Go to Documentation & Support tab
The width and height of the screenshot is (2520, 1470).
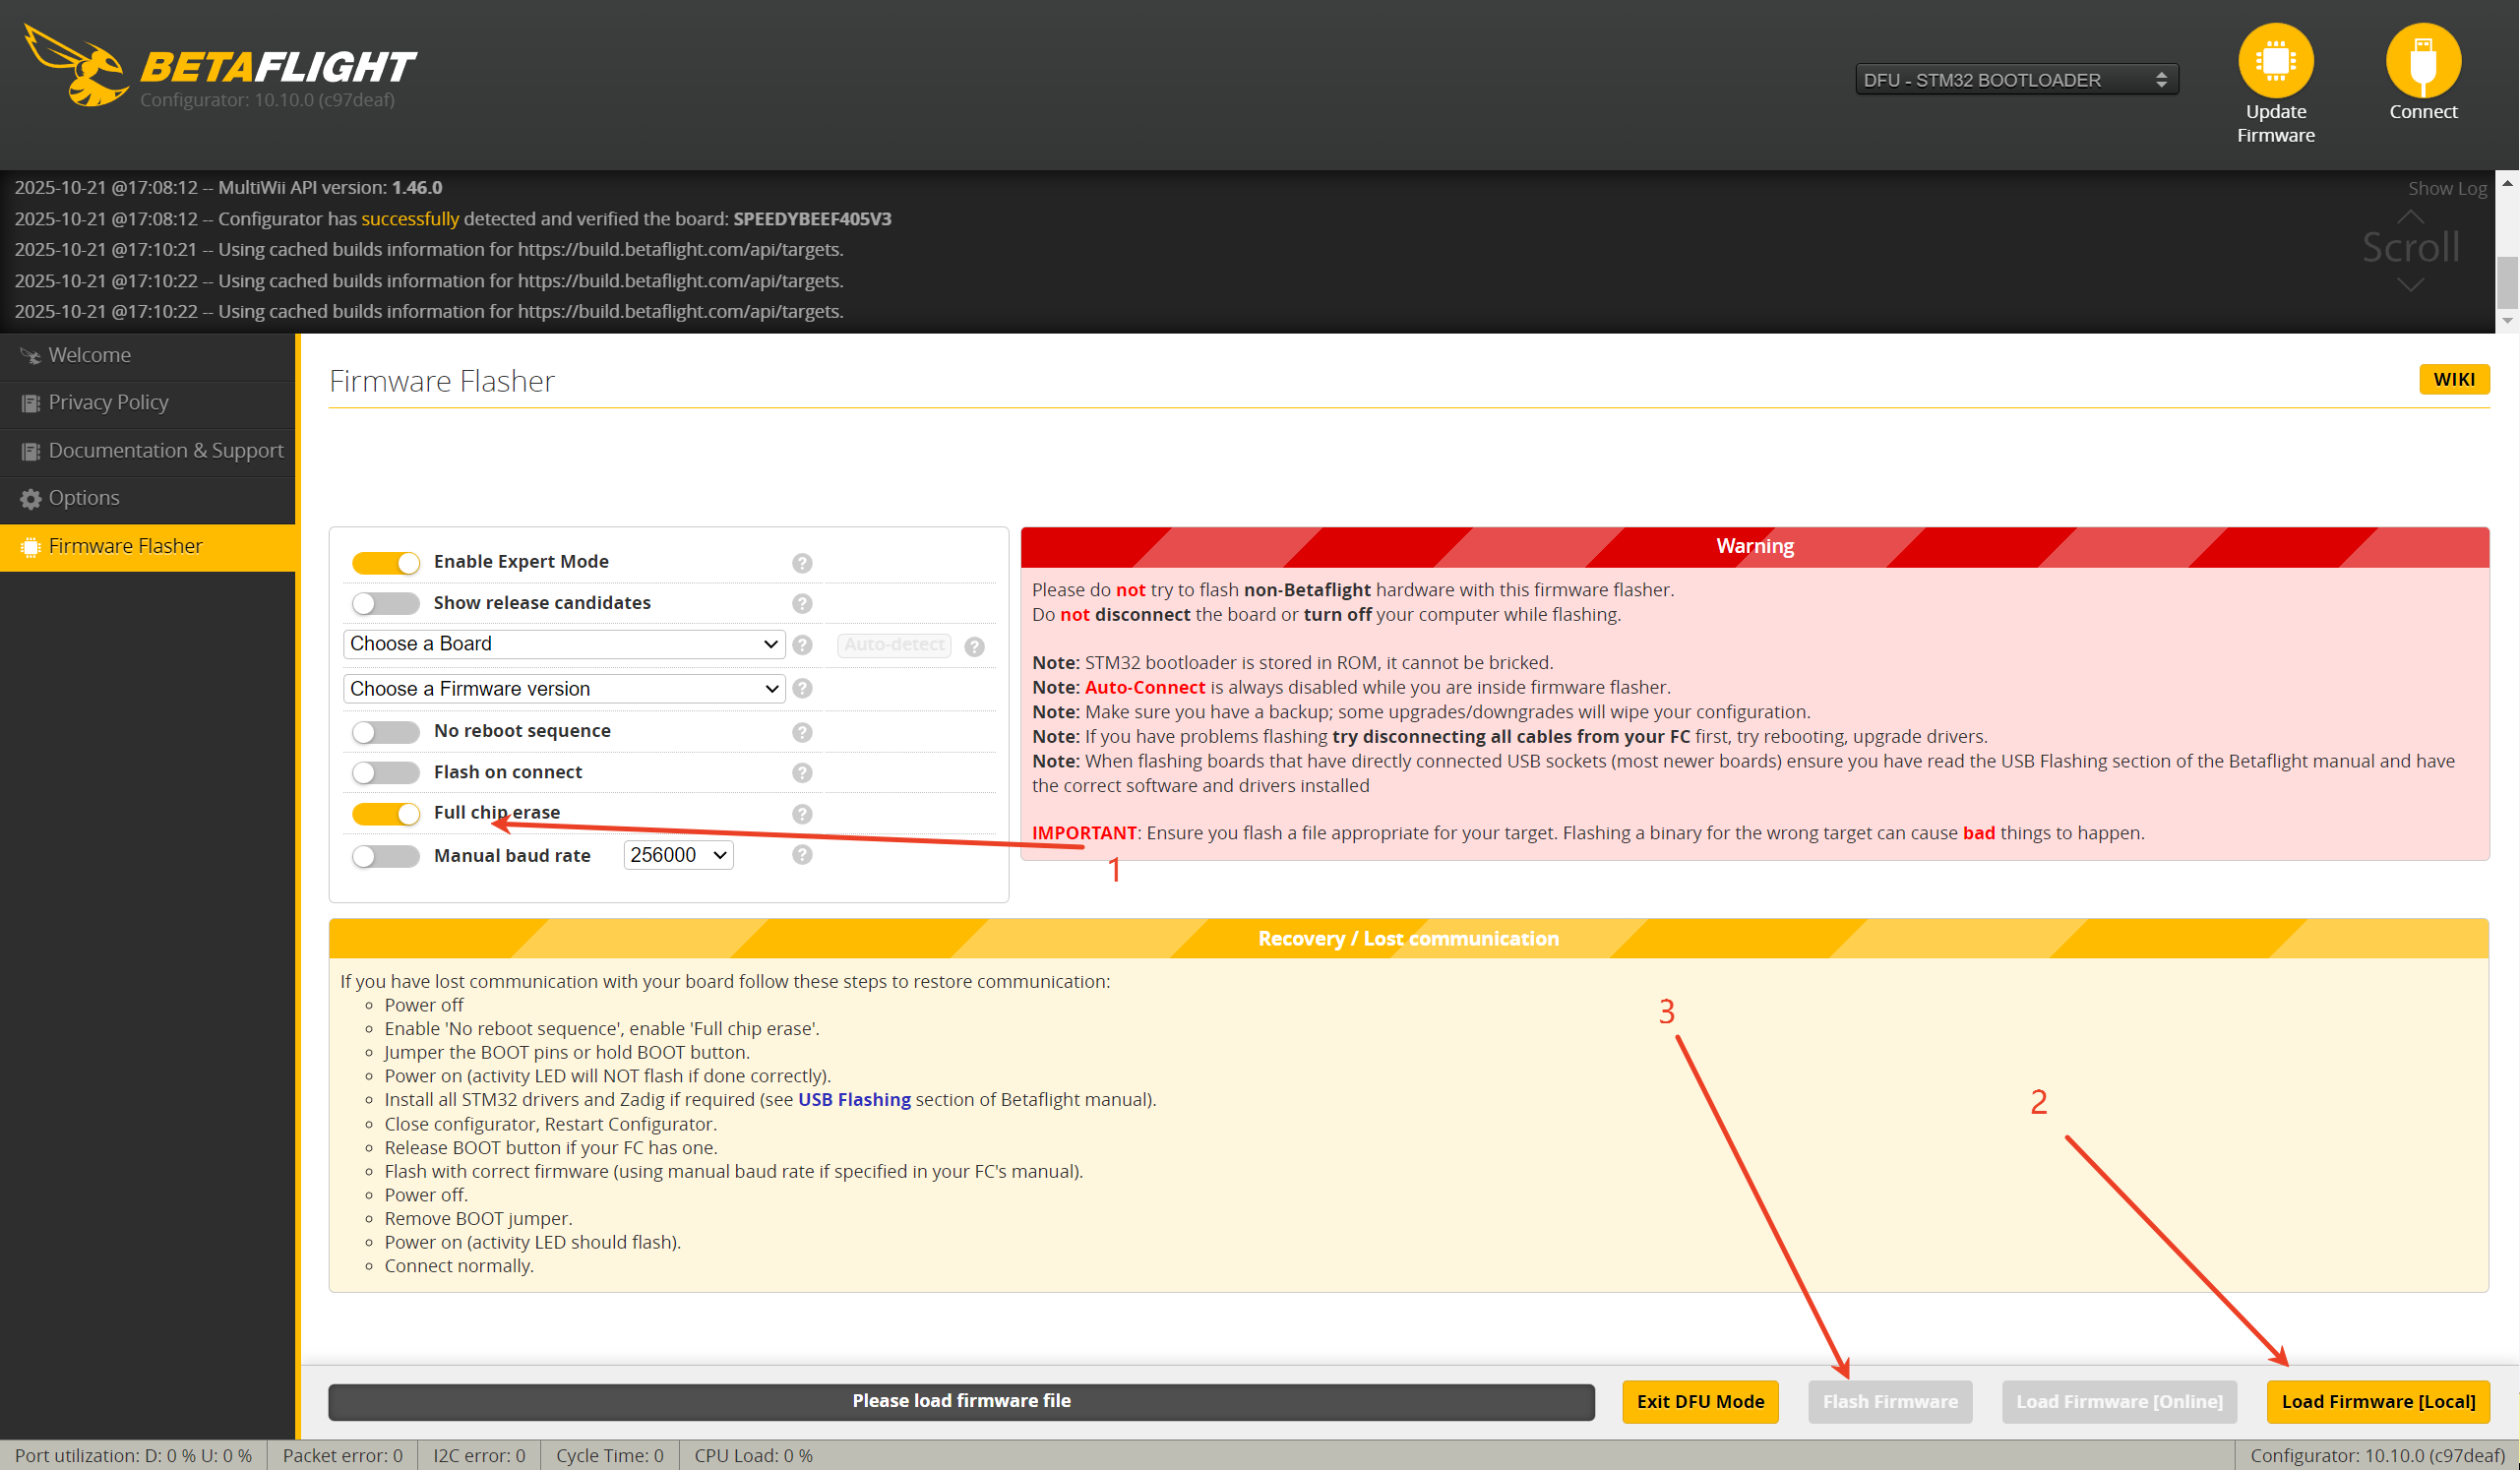165,451
